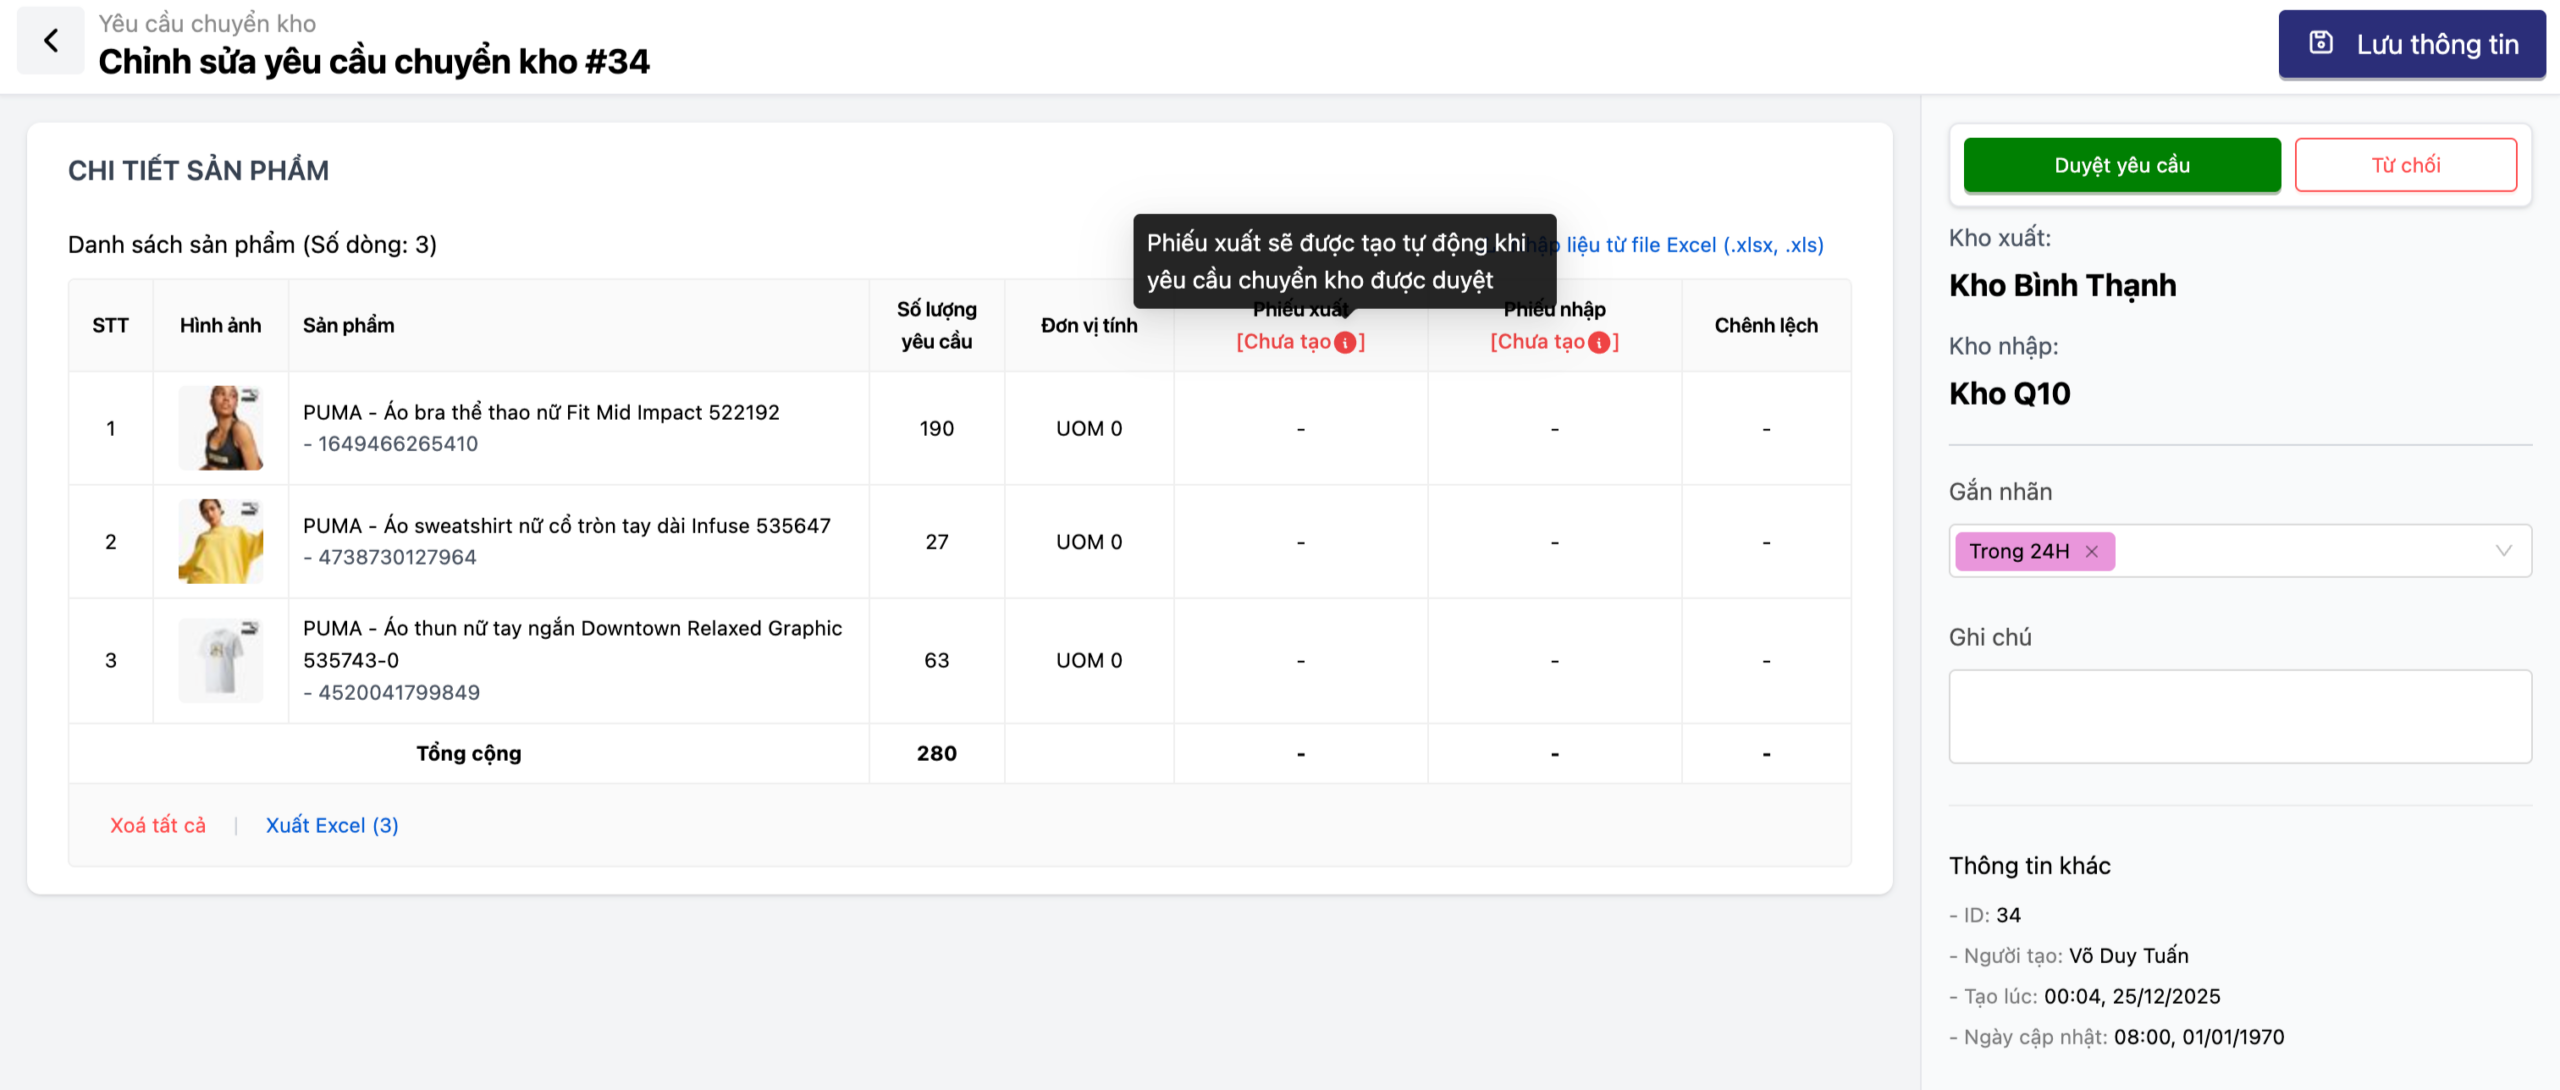Click the Lưu thông tin button
The height and width of the screenshot is (1090, 2560).
click(2411, 44)
